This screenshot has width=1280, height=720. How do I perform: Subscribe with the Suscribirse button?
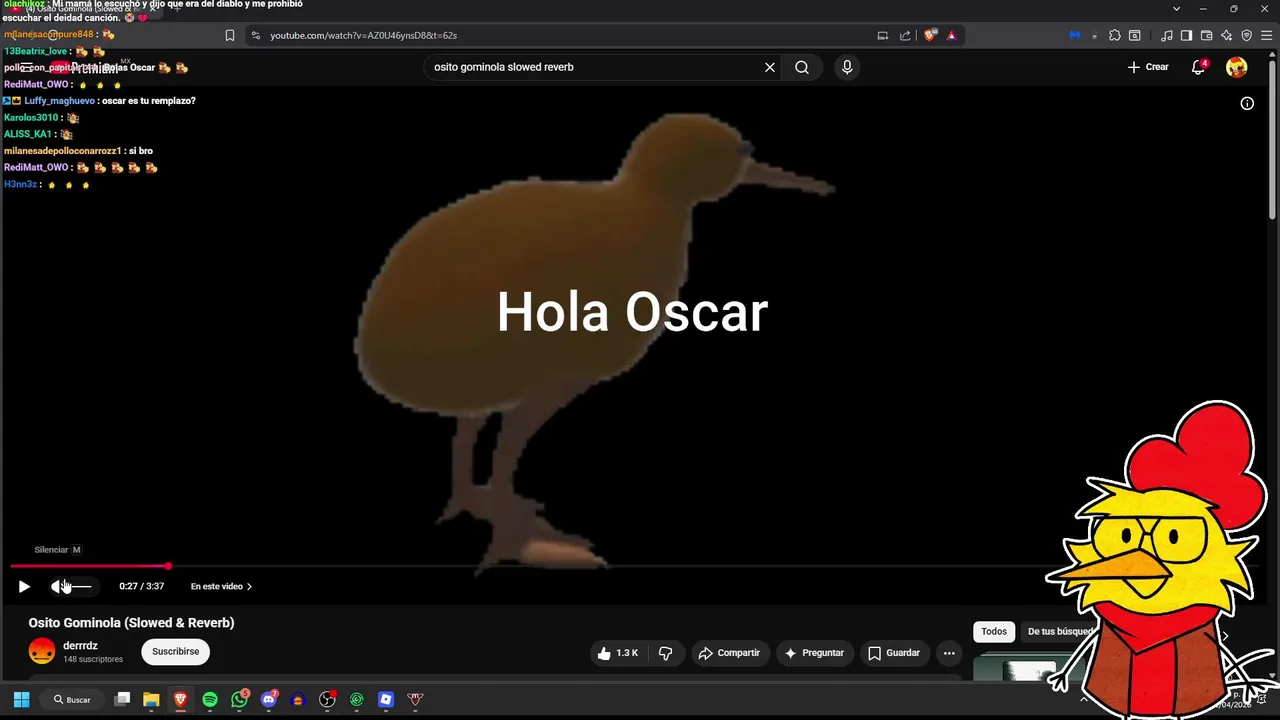pos(176,652)
